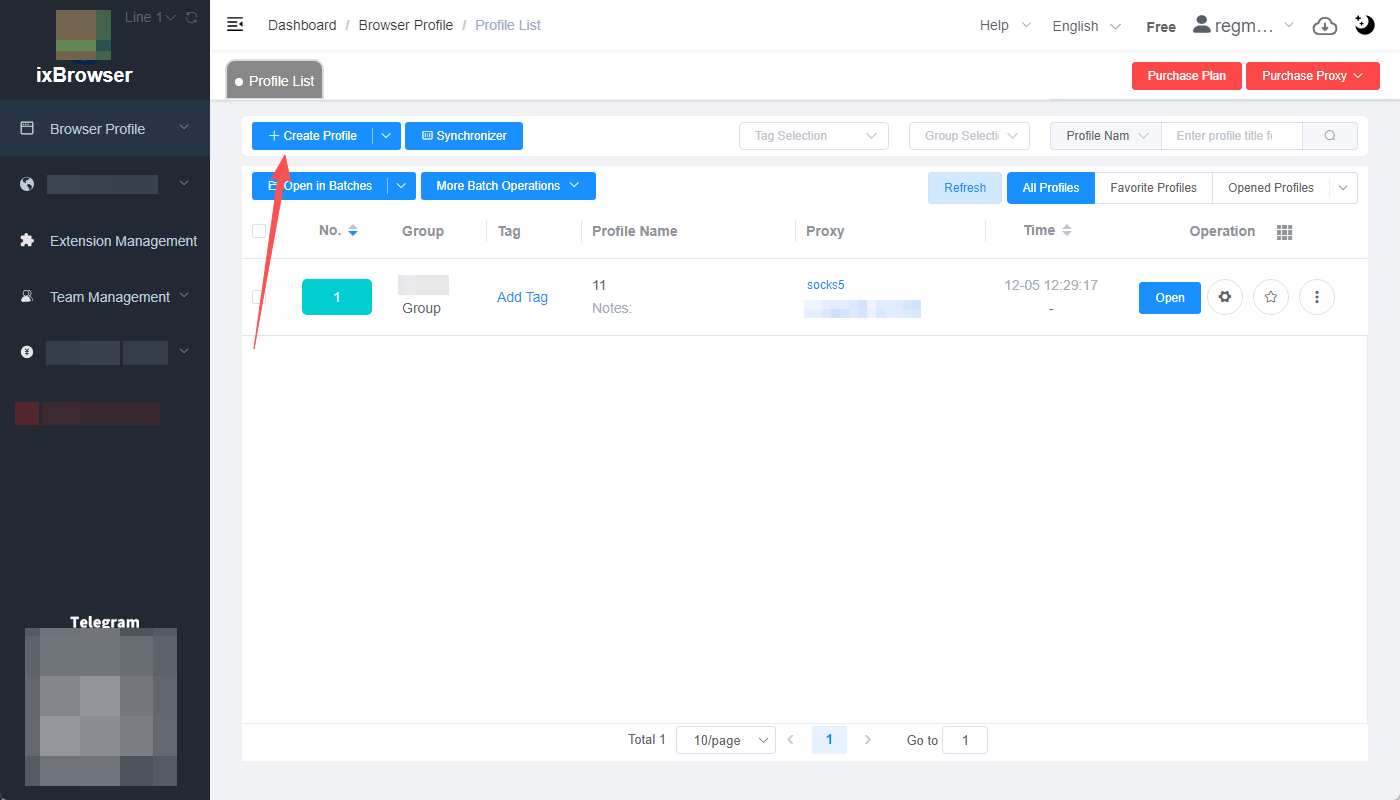Check the select-all checkbox in table header

[x=259, y=231]
